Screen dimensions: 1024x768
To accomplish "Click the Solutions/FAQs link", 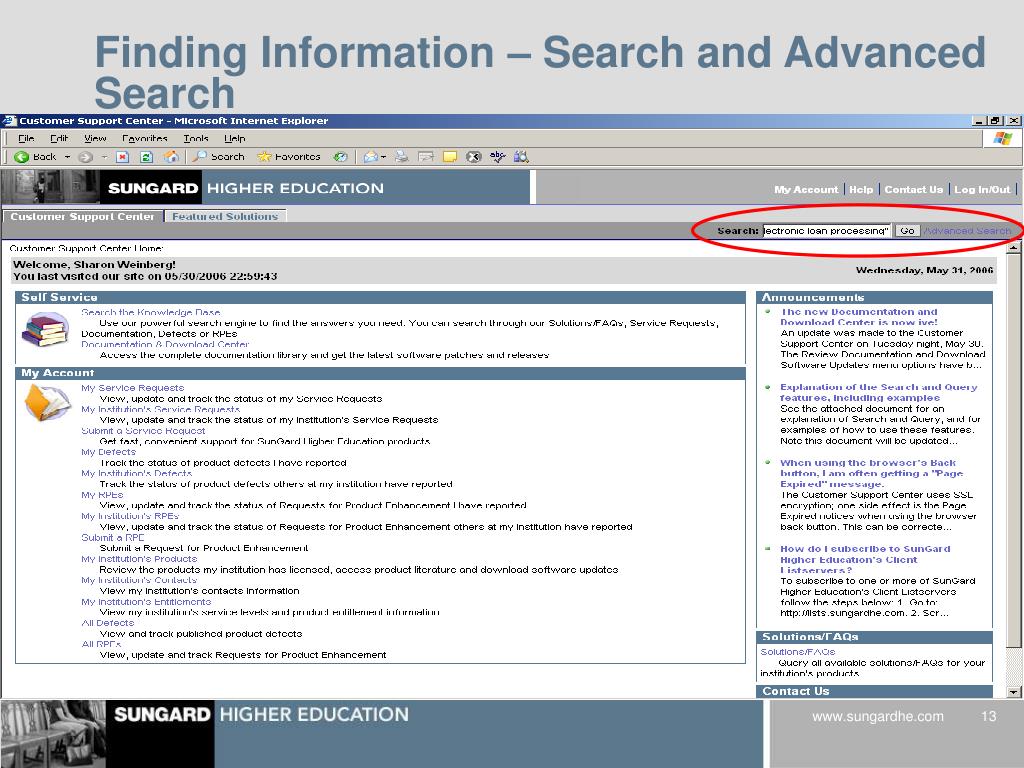I will pos(797,652).
